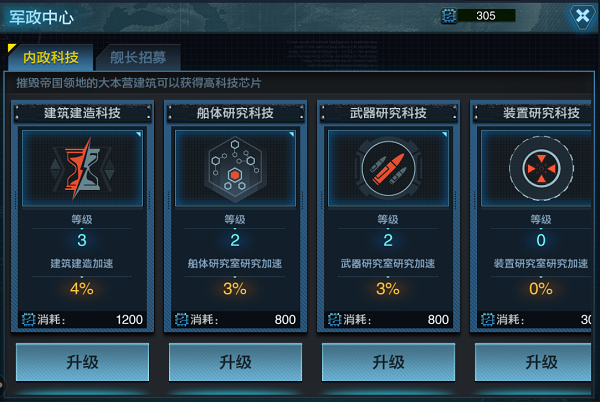The image size is (600, 402).
Task: Click the hourglass building construction tech icon
Action: click(x=82, y=168)
